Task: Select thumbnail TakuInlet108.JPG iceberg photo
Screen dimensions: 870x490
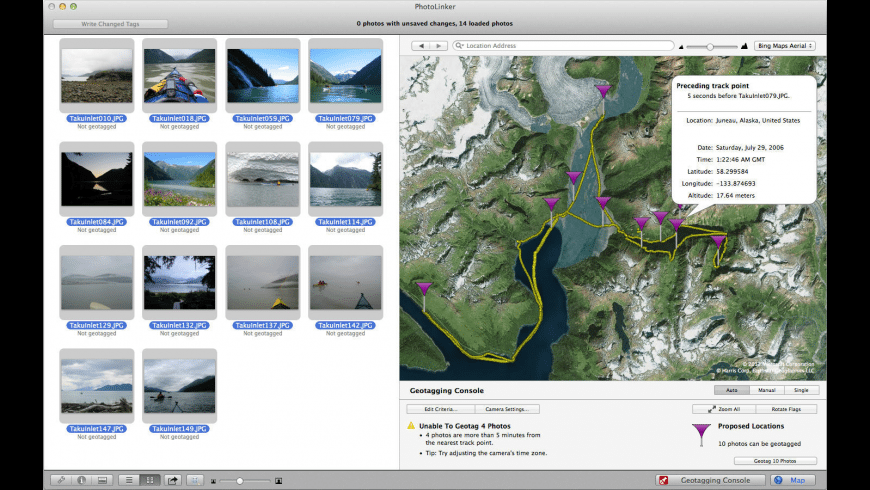Action: (x=263, y=179)
